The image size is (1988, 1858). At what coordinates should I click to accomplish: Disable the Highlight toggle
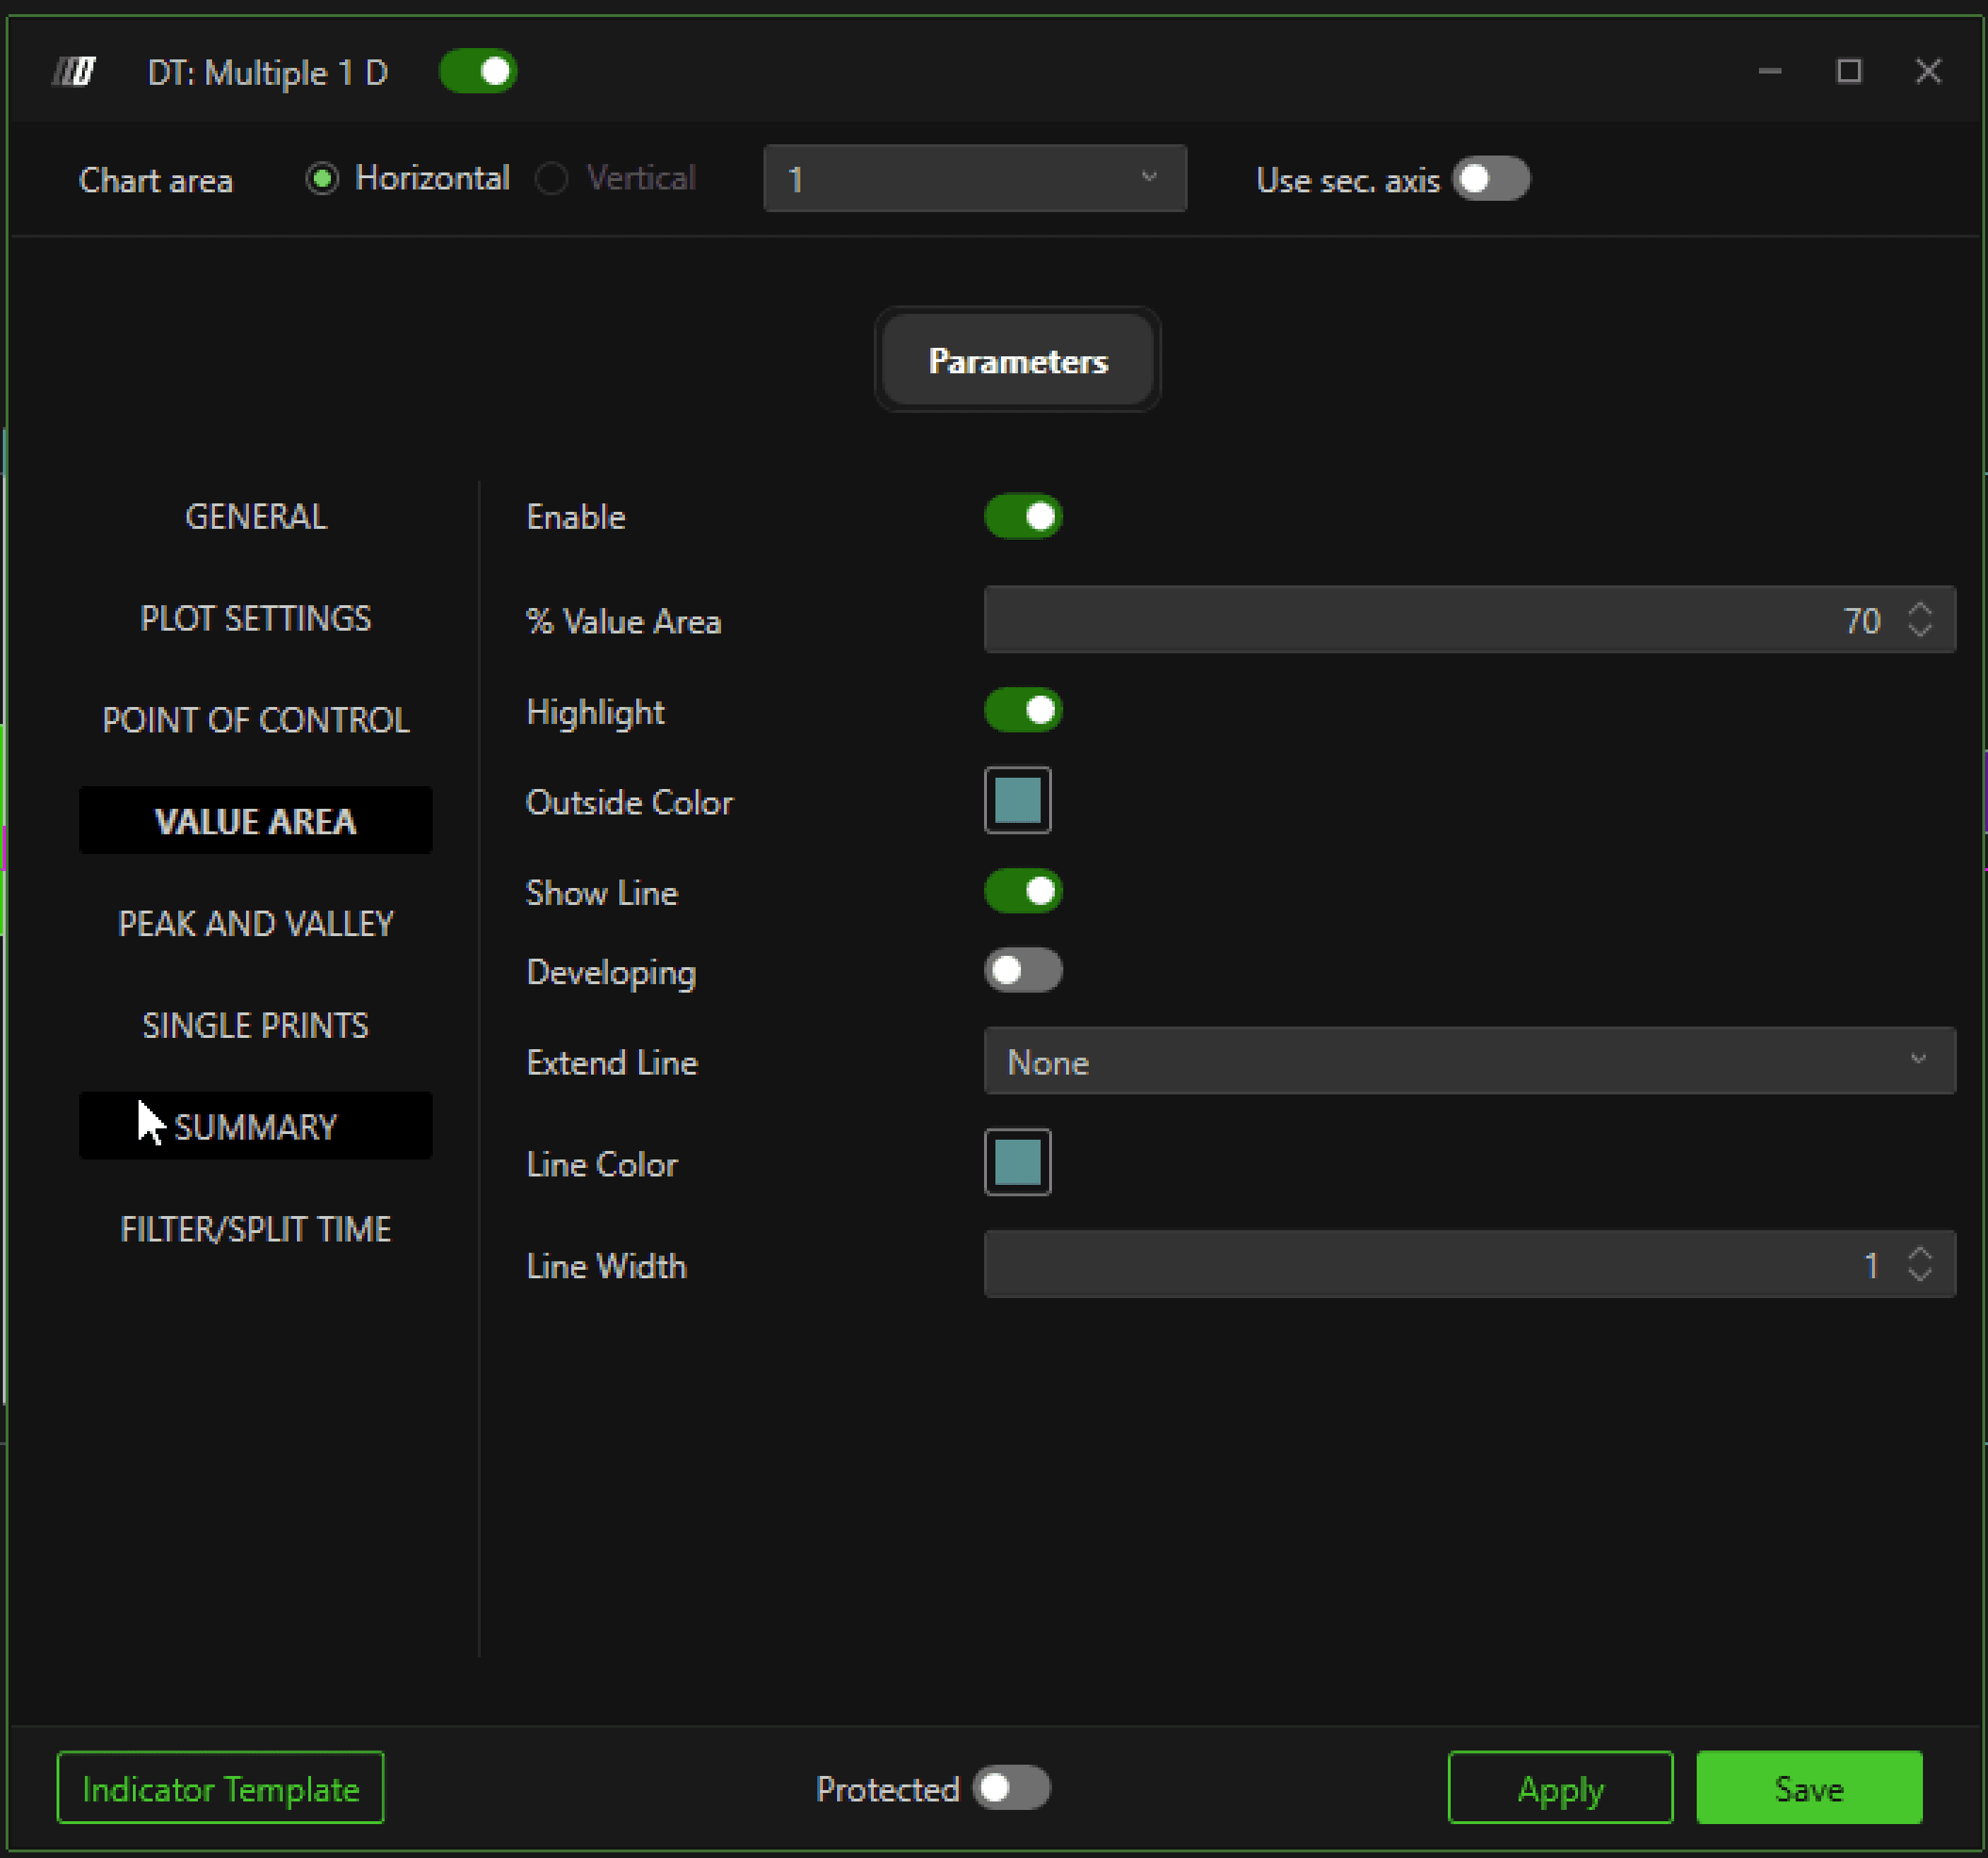1022,711
